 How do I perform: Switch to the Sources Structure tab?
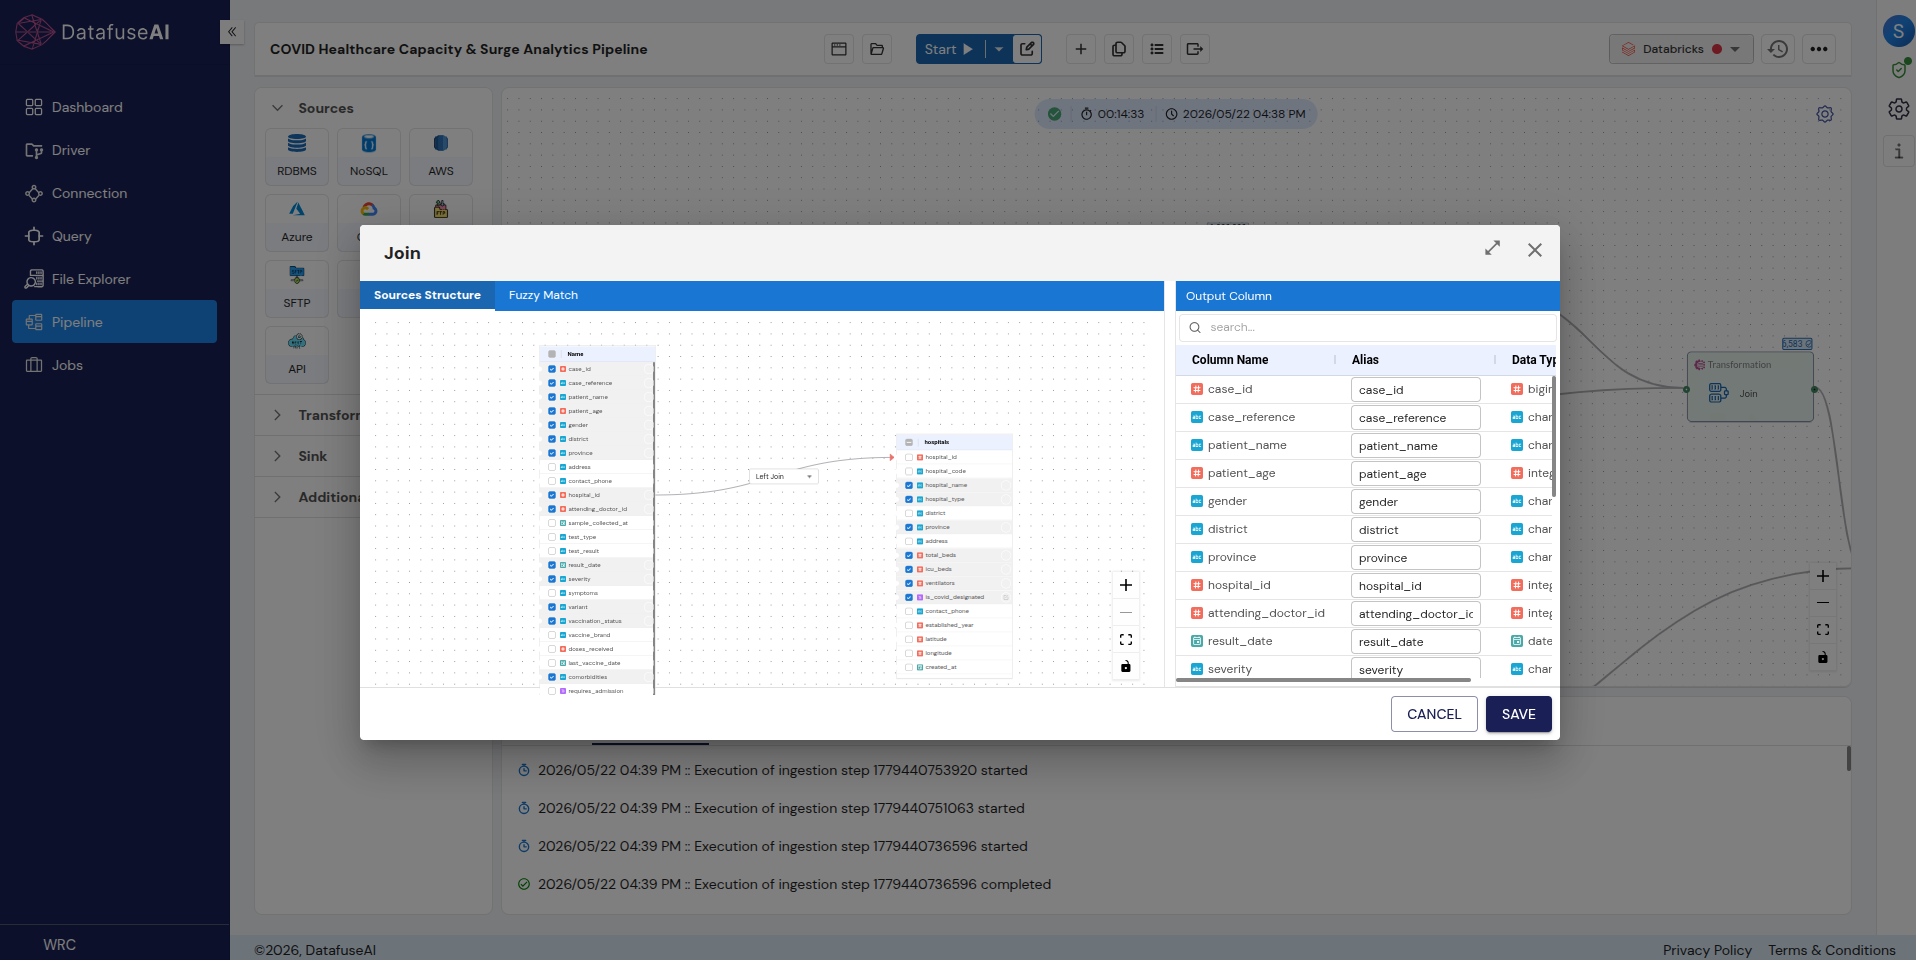(427, 295)
